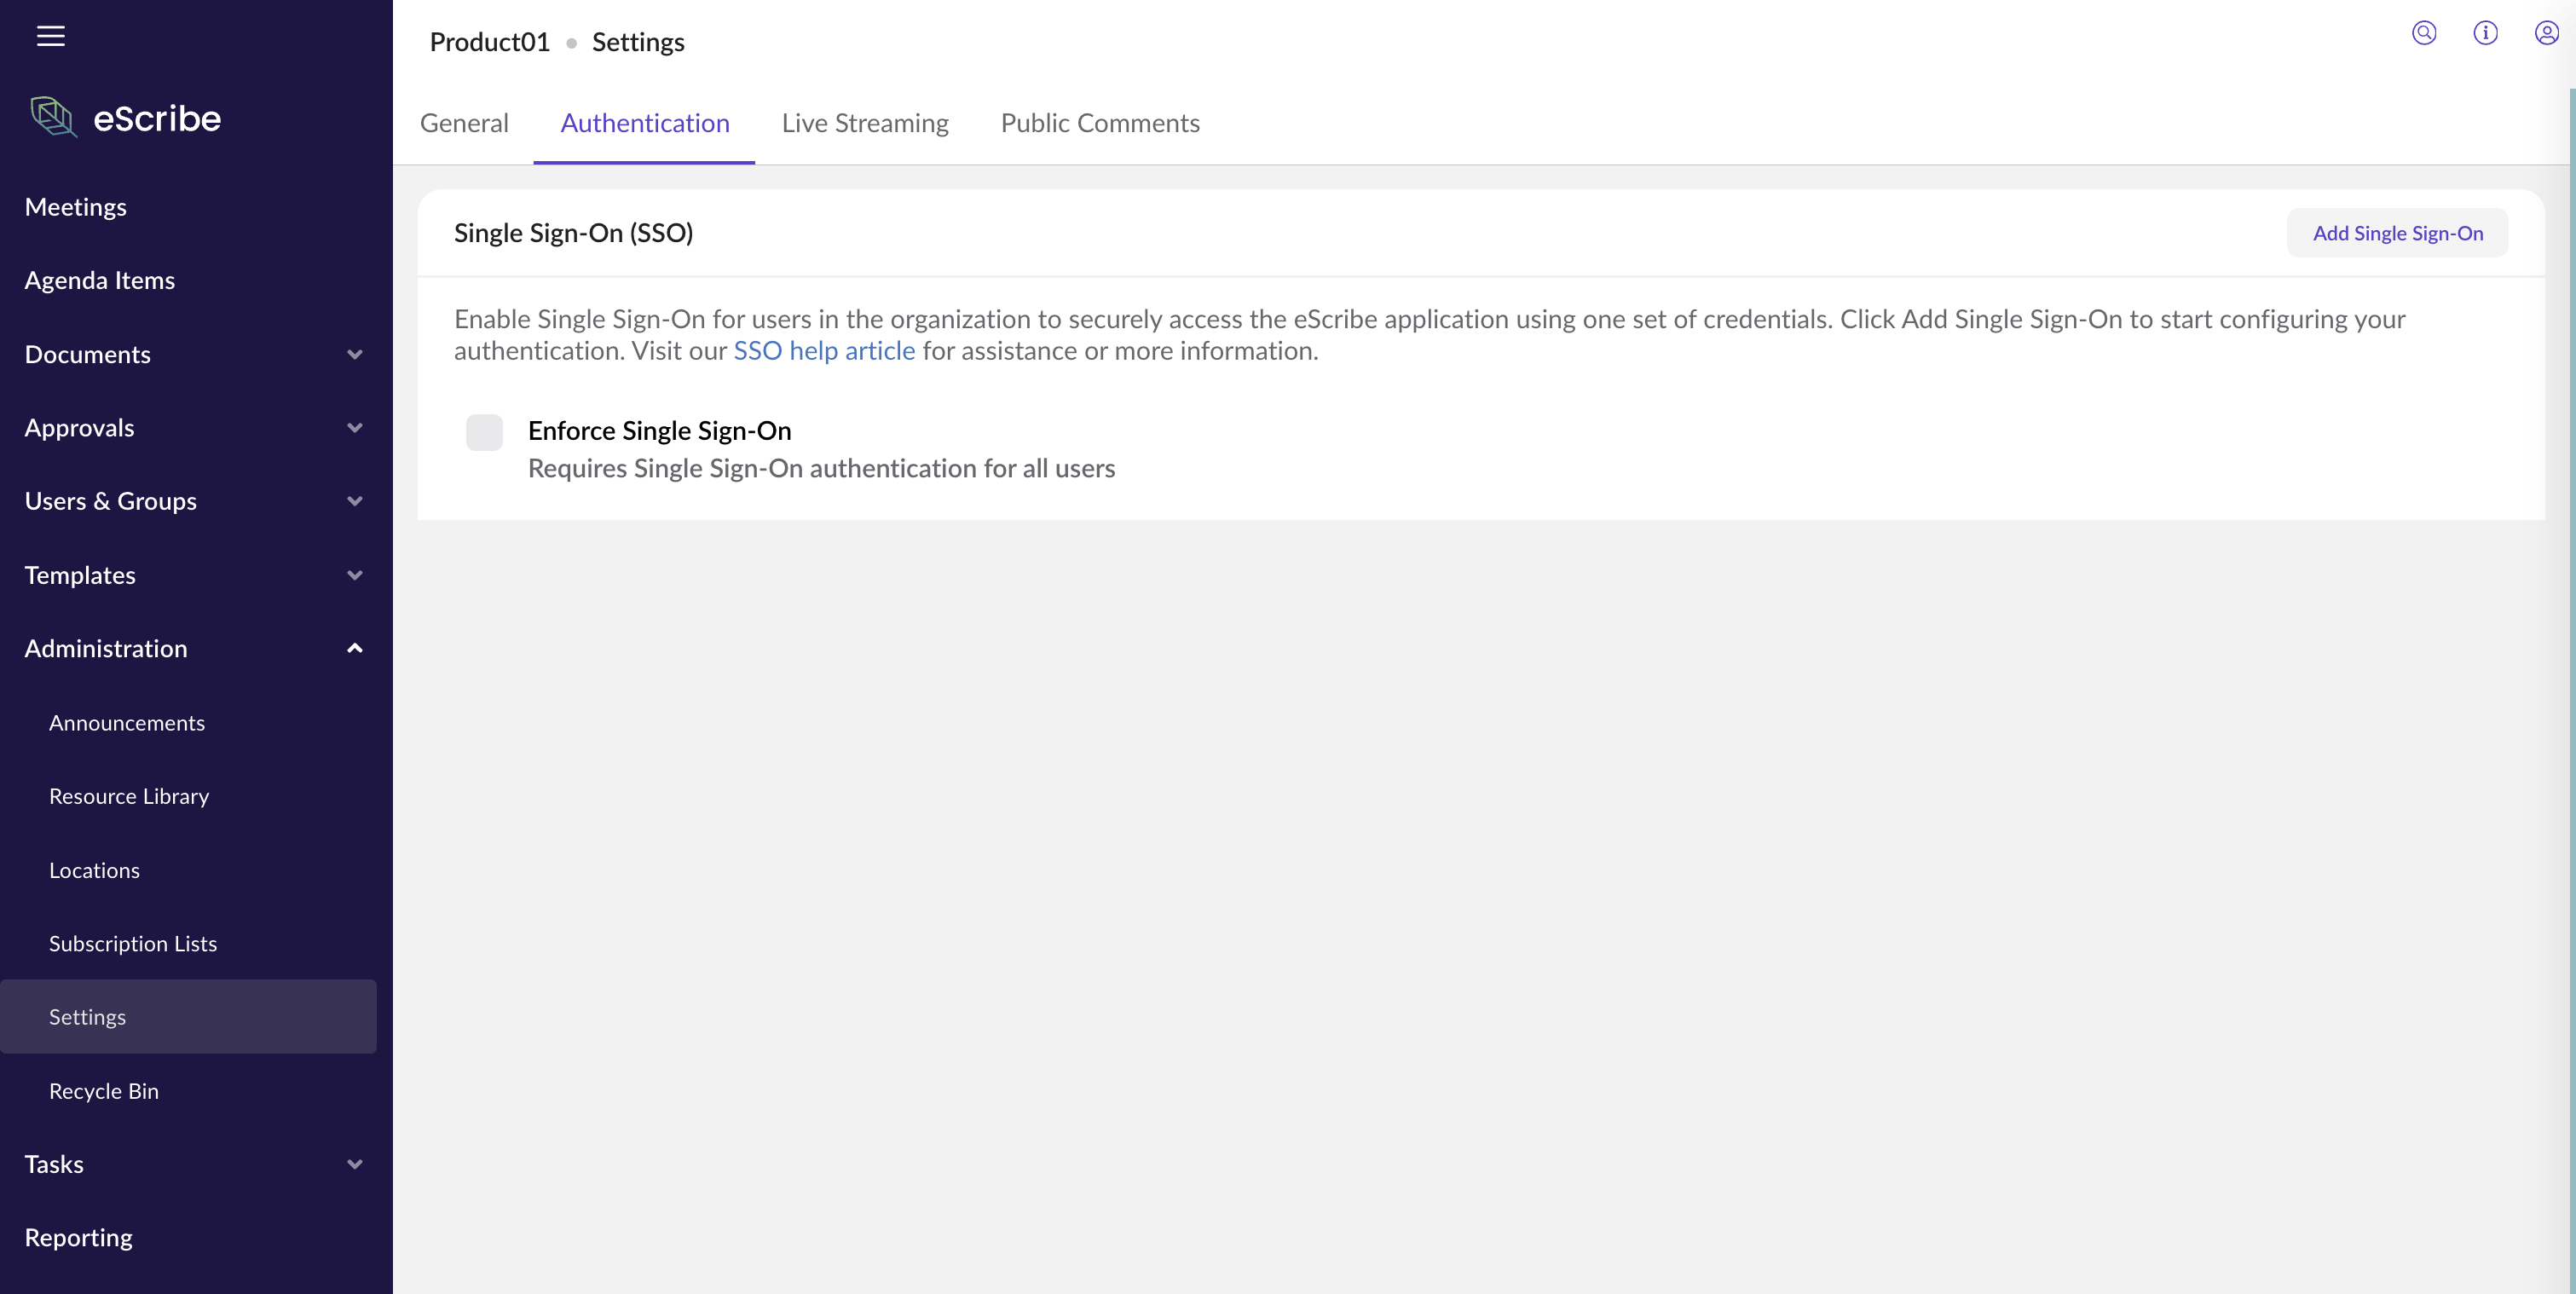Open the Reporting section
Image resolution: width=2576 pixels, height=1294 pixels.
pos(78,1237)
